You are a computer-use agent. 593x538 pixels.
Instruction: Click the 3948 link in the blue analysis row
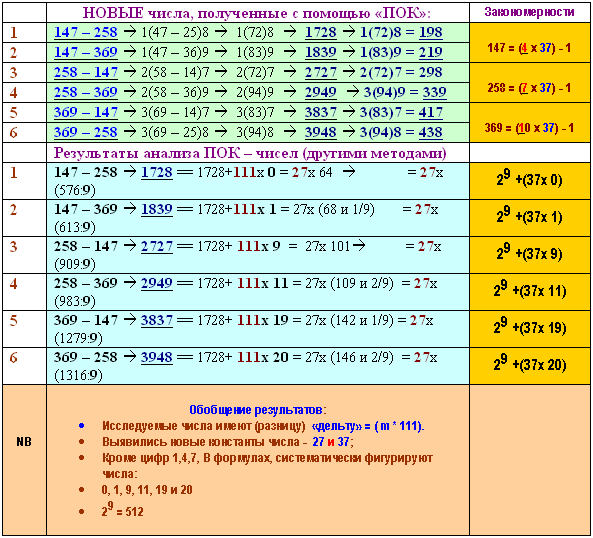click(x=157, y=357)
